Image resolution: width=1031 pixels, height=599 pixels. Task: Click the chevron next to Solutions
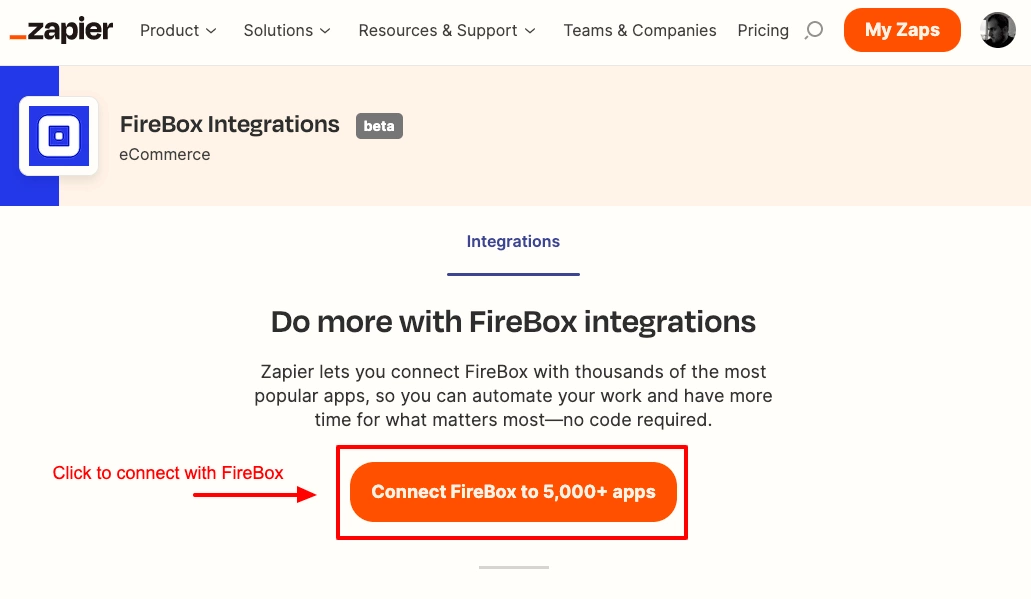(325, 31)
